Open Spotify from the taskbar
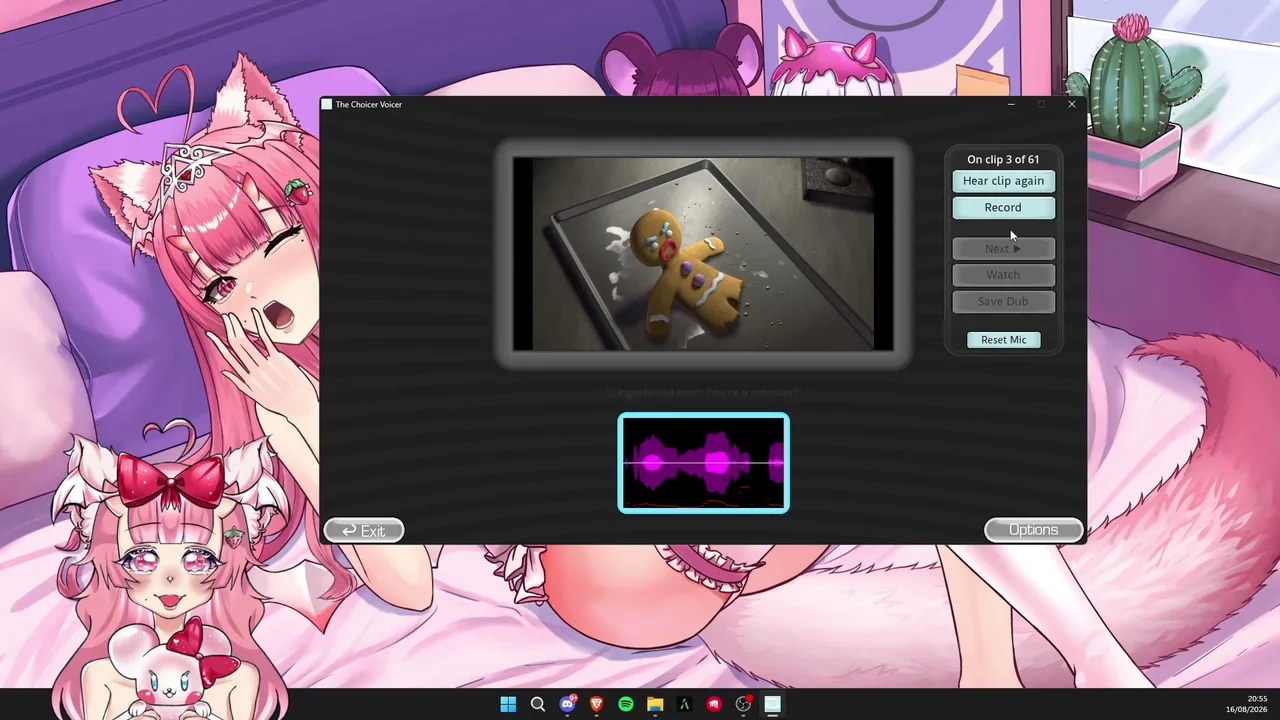Screen dimensions: 1280x720 tap(626, 704)
